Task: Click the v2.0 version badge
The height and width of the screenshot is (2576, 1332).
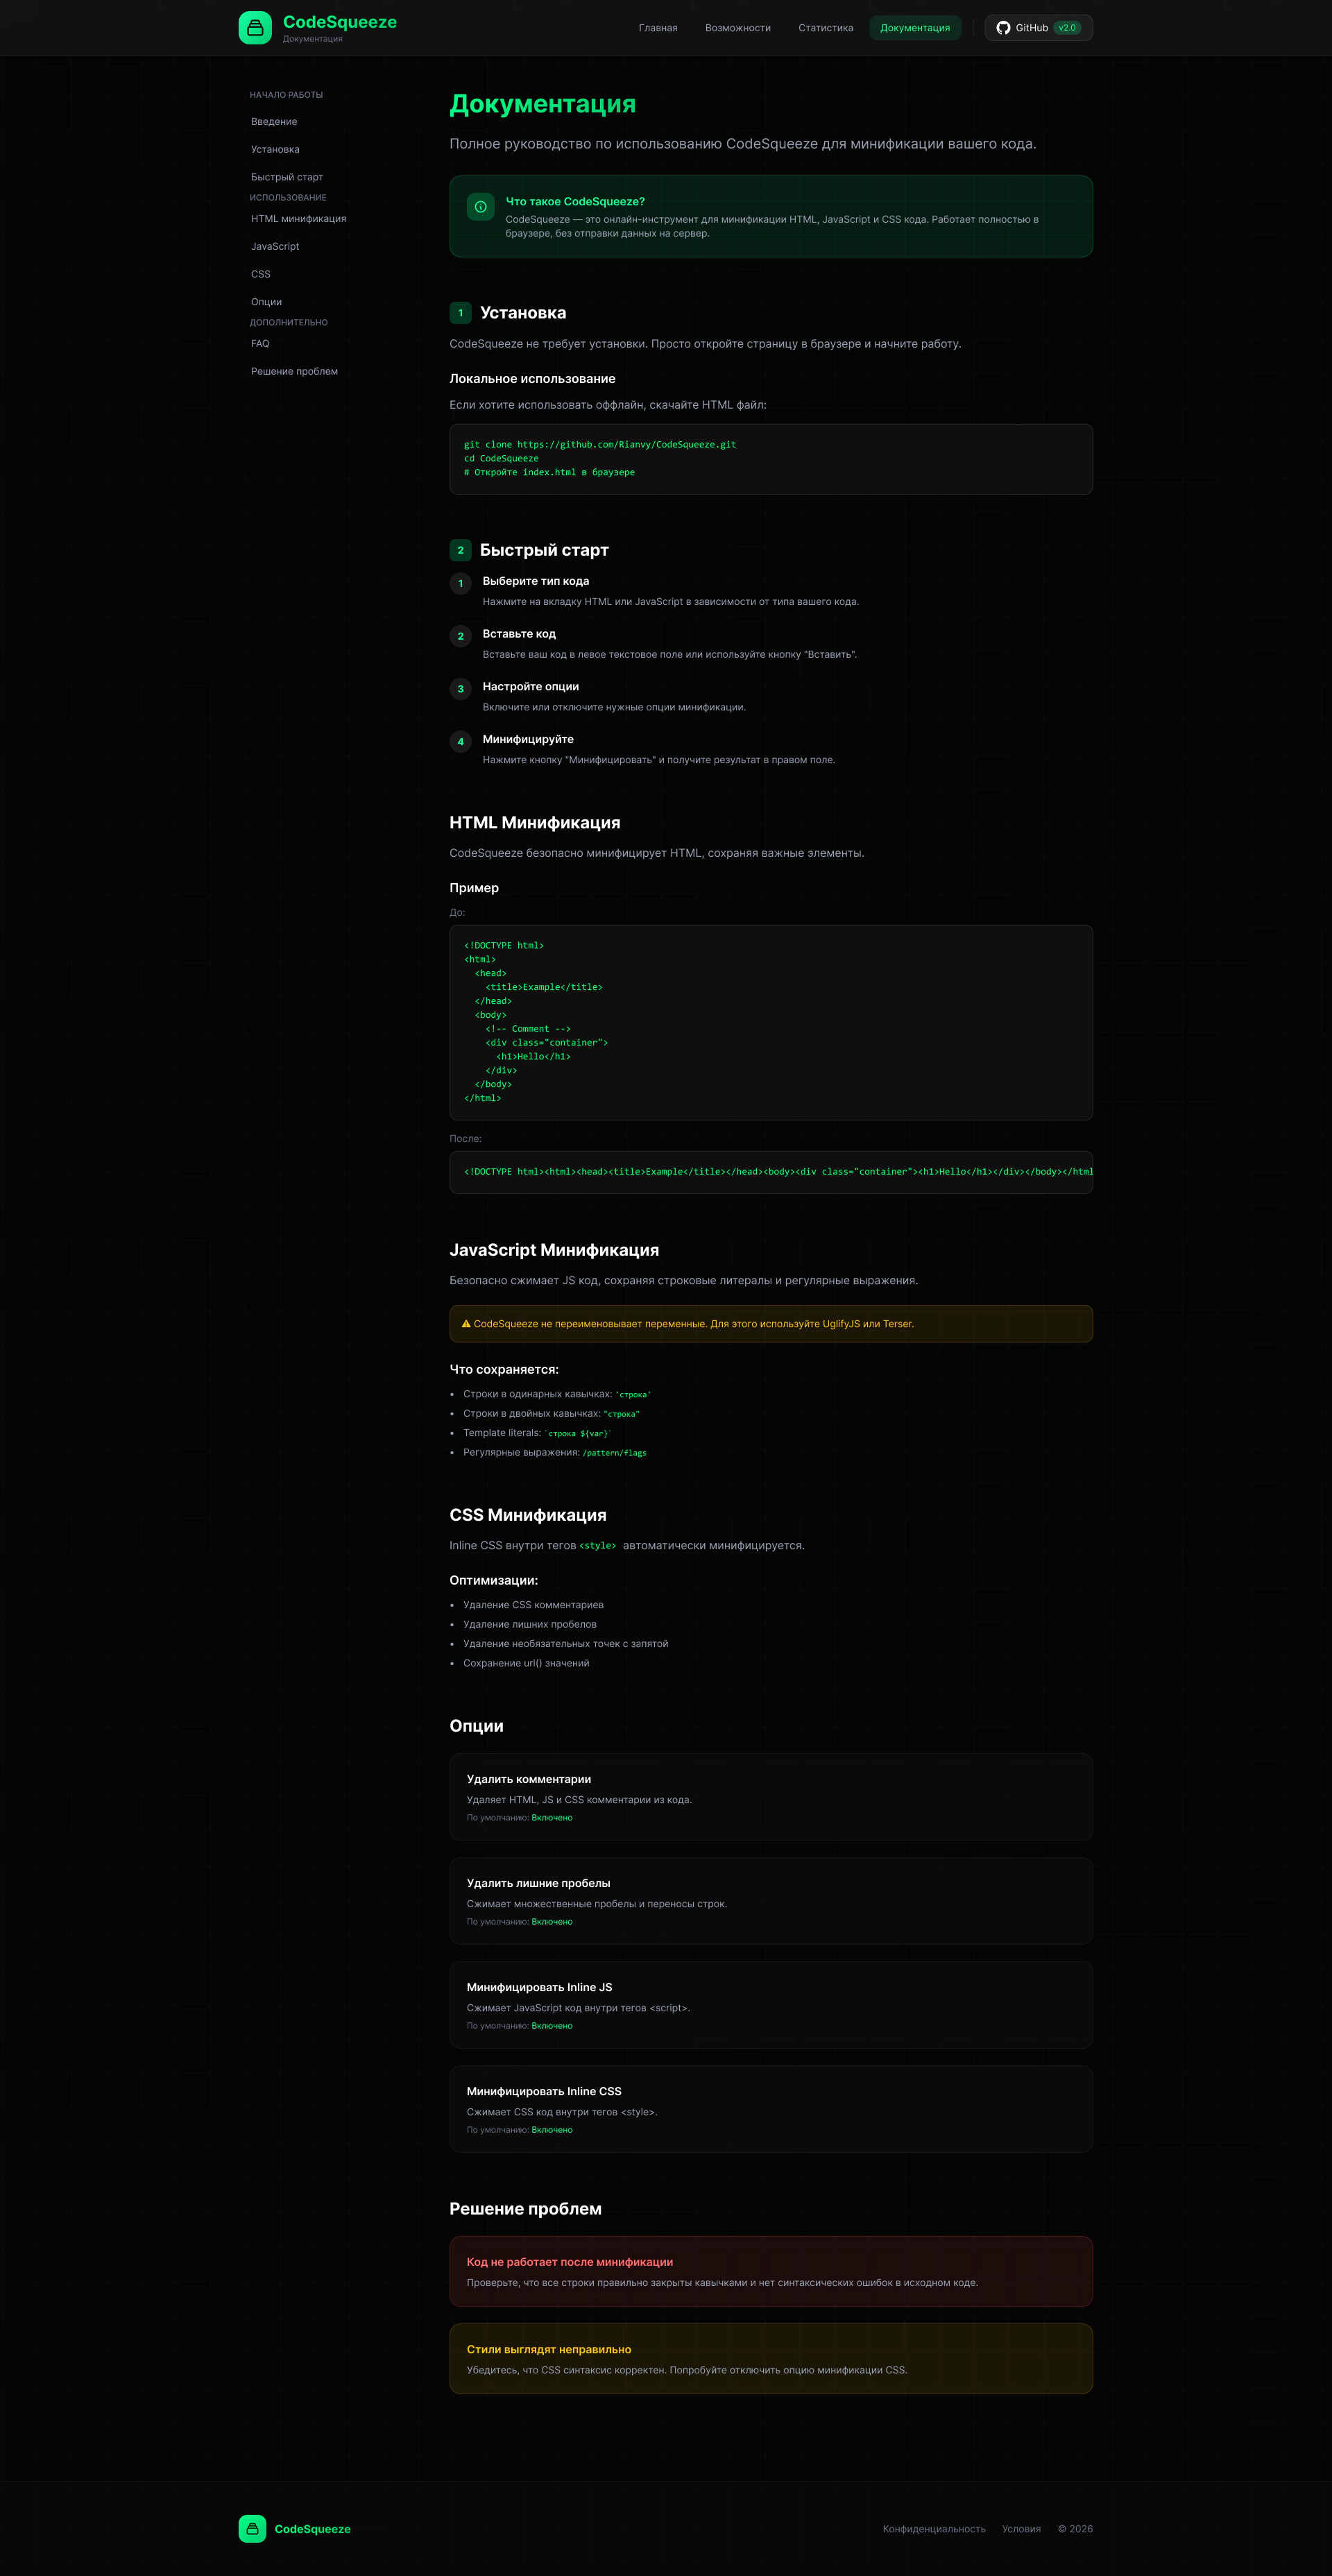Action: pos(1069,28)
